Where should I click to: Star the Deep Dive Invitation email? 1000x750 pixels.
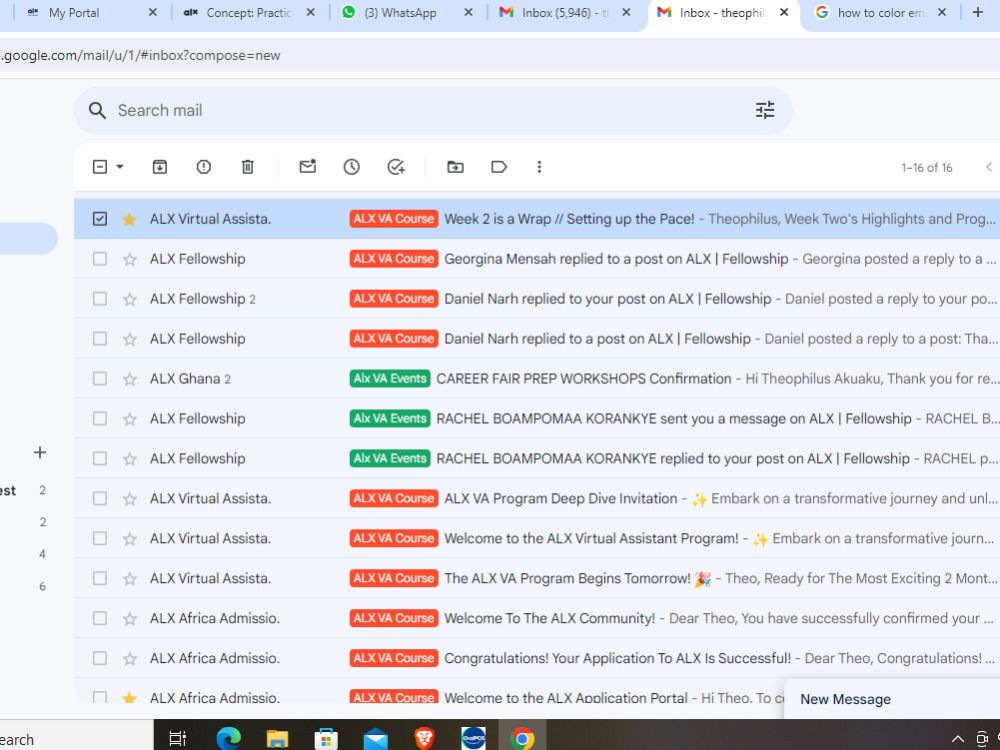129,499
